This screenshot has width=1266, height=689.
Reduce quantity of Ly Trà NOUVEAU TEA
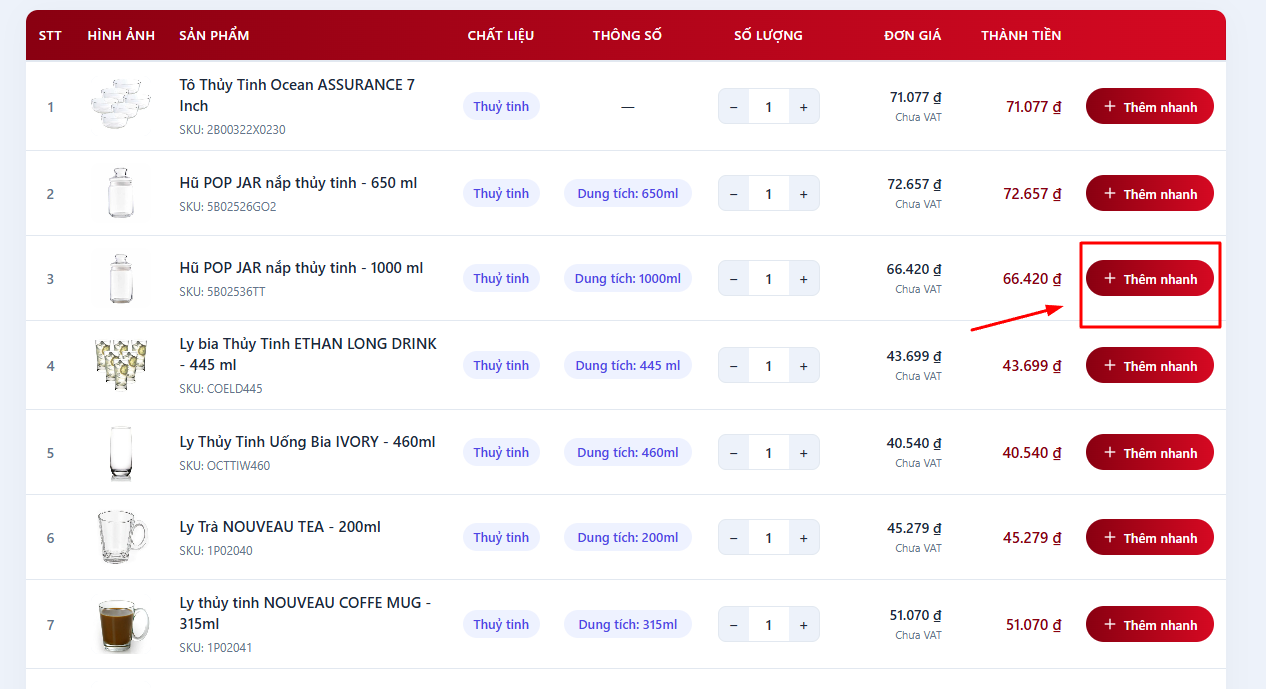point(733,538)
